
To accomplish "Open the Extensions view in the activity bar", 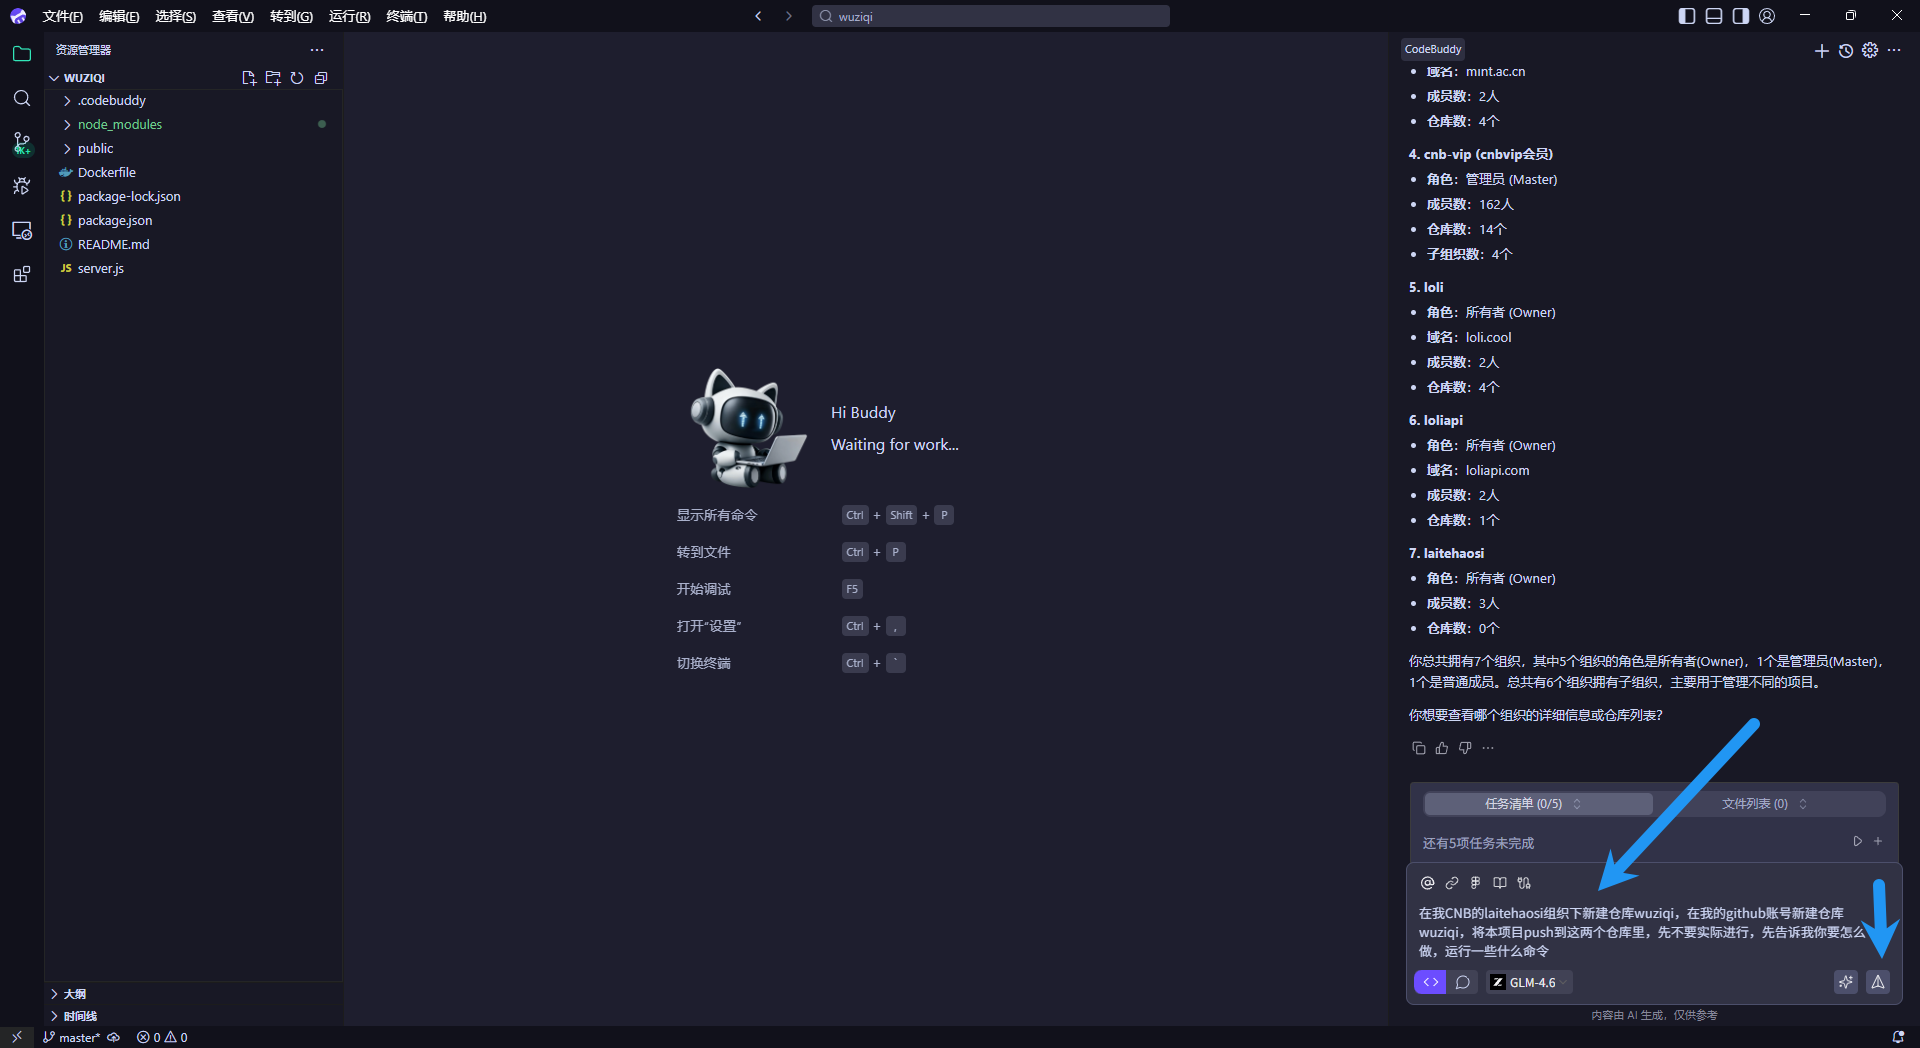I will [x=21, y=275].
